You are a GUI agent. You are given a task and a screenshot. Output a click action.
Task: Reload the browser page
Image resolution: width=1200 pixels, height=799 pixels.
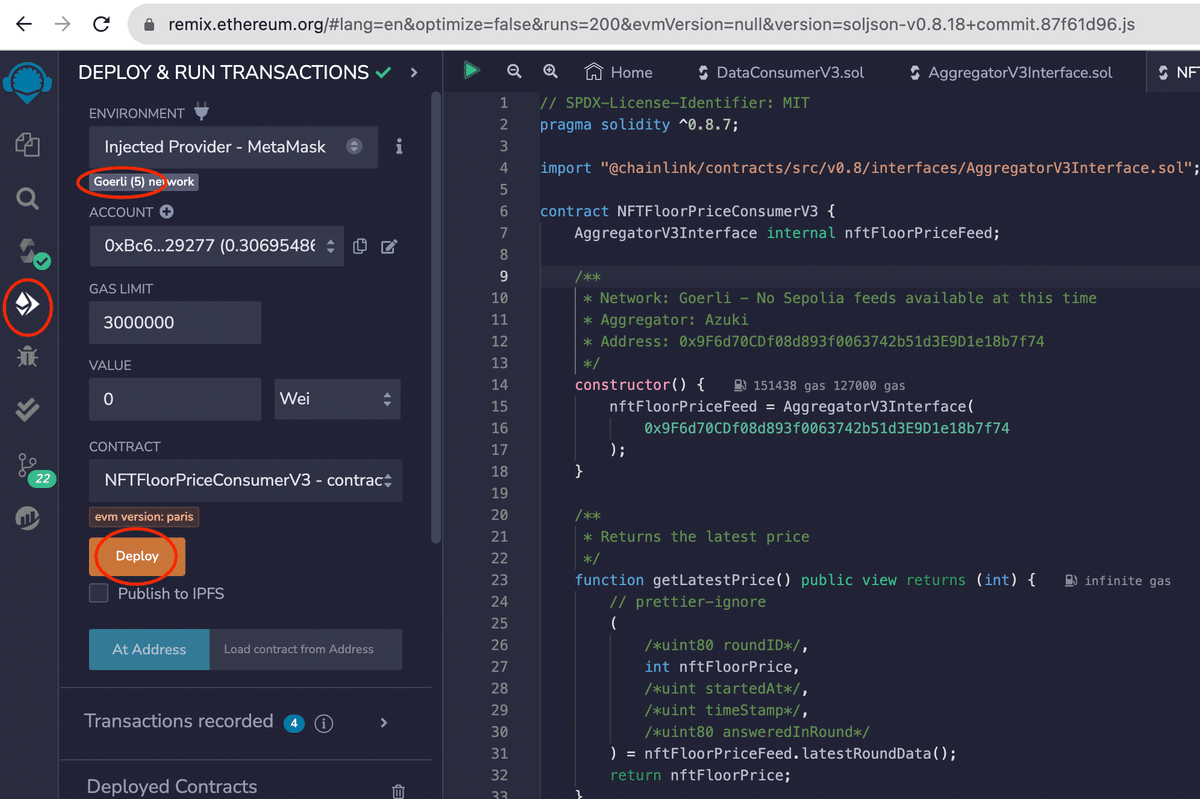pyautogui.click(x=101, y=24)
